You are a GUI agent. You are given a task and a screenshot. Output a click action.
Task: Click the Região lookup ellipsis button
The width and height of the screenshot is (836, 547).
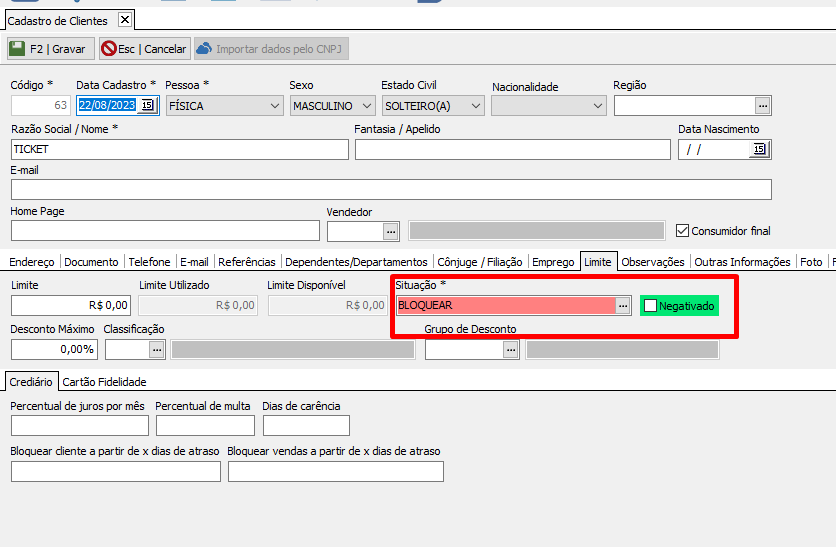pos(762,105)
